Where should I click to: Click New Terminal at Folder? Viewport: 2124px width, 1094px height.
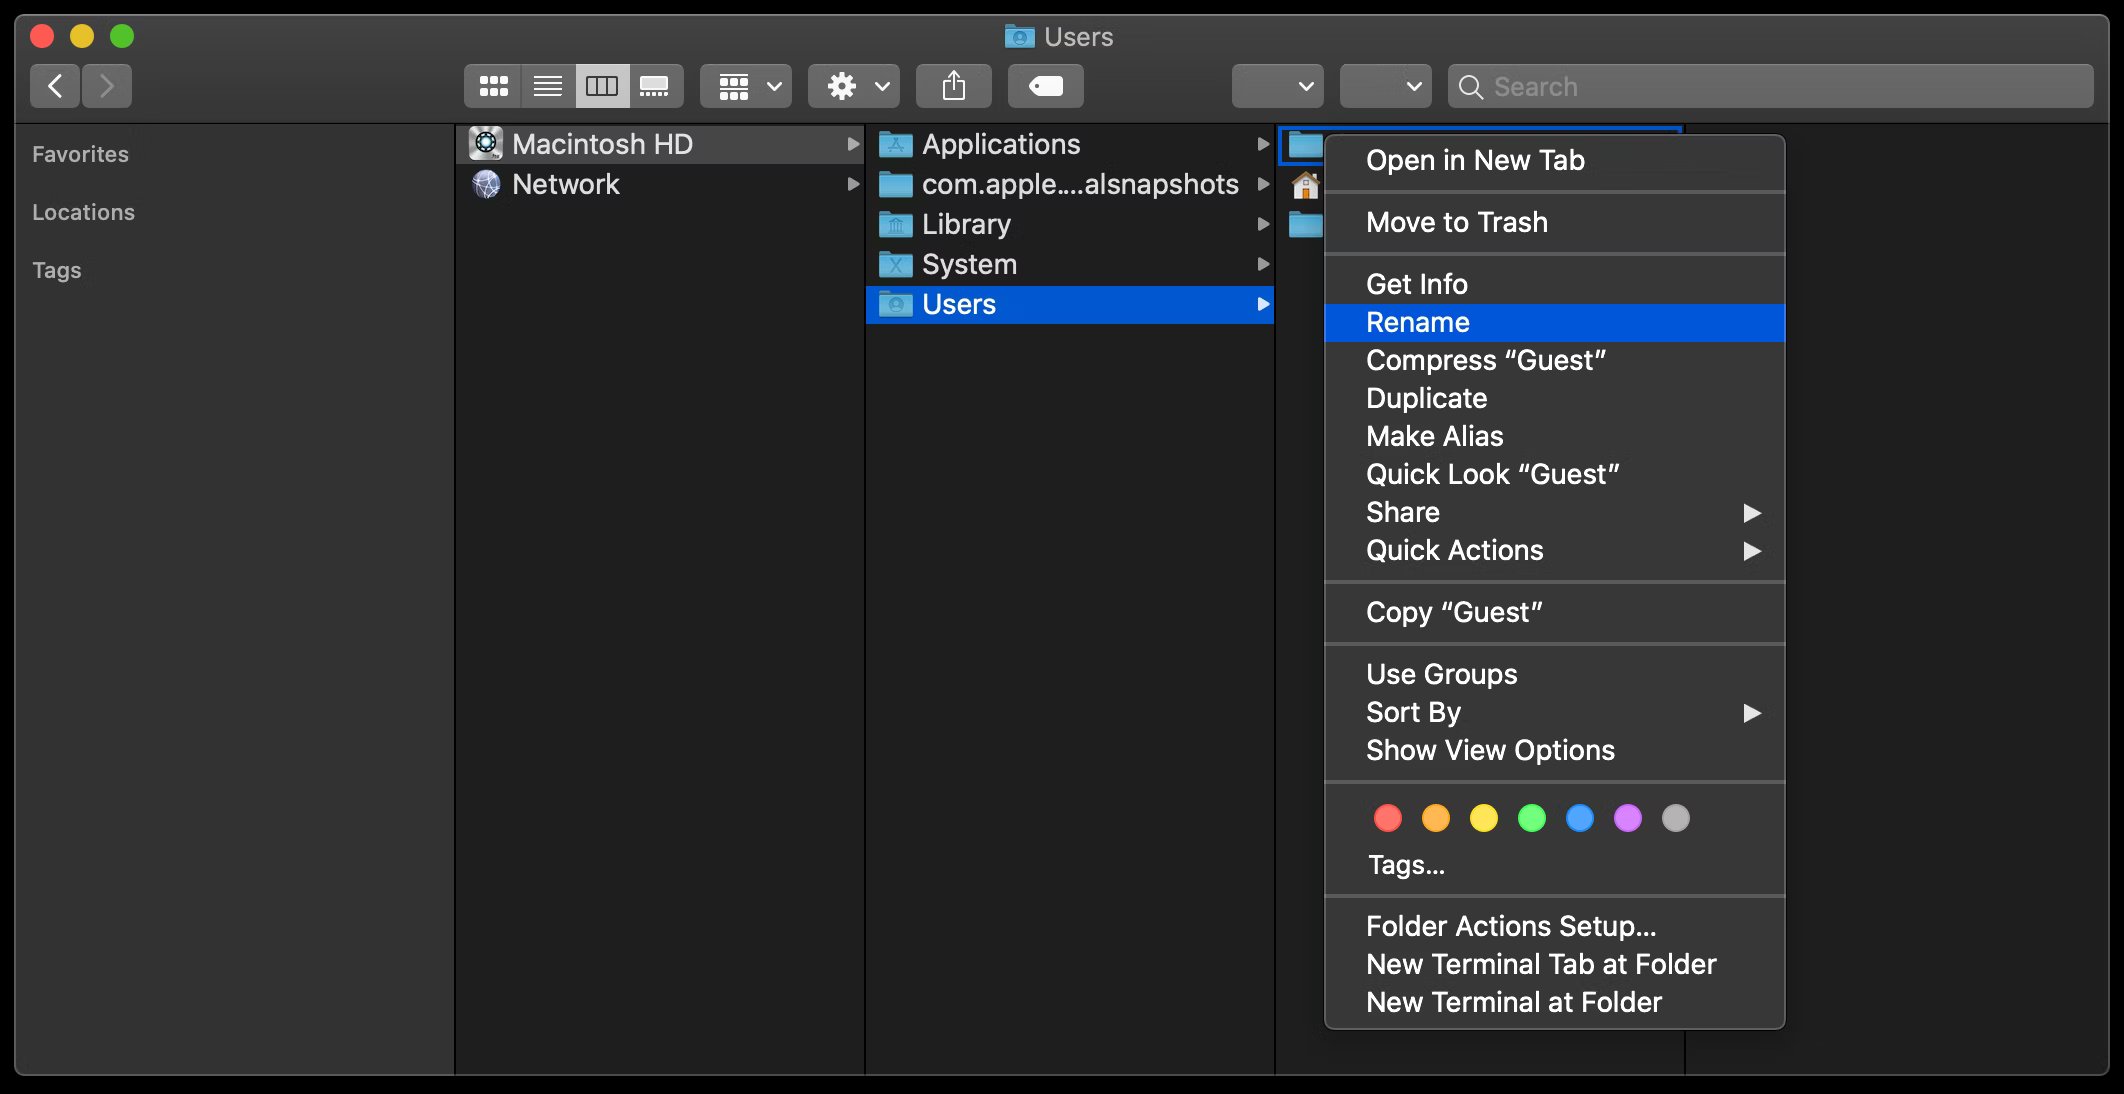pyautogui.click(x=1513, y=1002)
